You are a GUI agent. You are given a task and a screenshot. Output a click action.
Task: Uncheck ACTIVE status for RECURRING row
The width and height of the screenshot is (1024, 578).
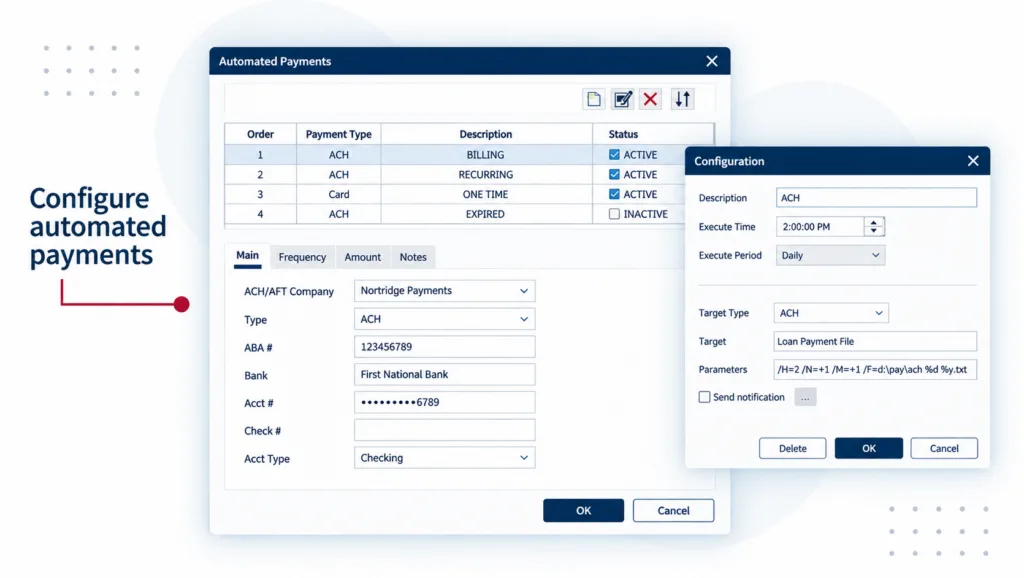point(614,174)
